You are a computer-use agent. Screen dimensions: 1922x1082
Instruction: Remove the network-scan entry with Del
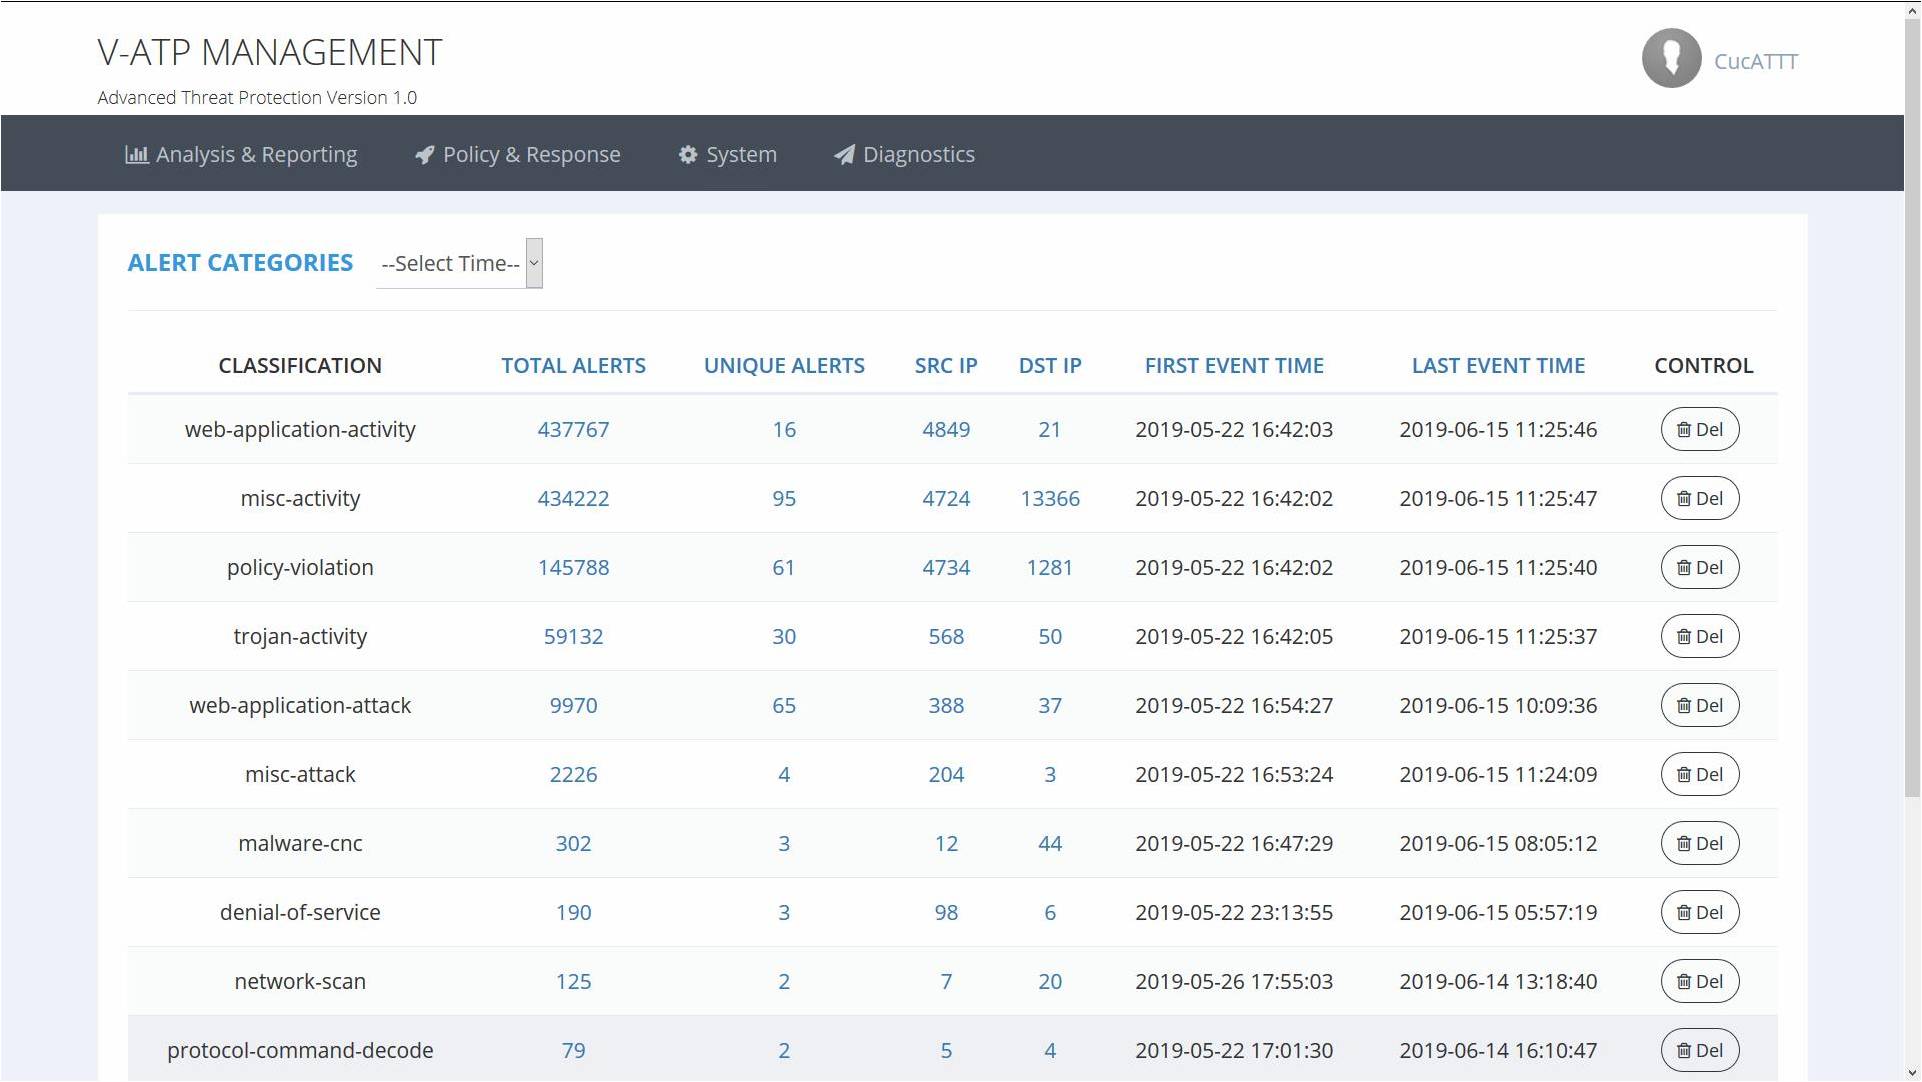[1699, 982]
